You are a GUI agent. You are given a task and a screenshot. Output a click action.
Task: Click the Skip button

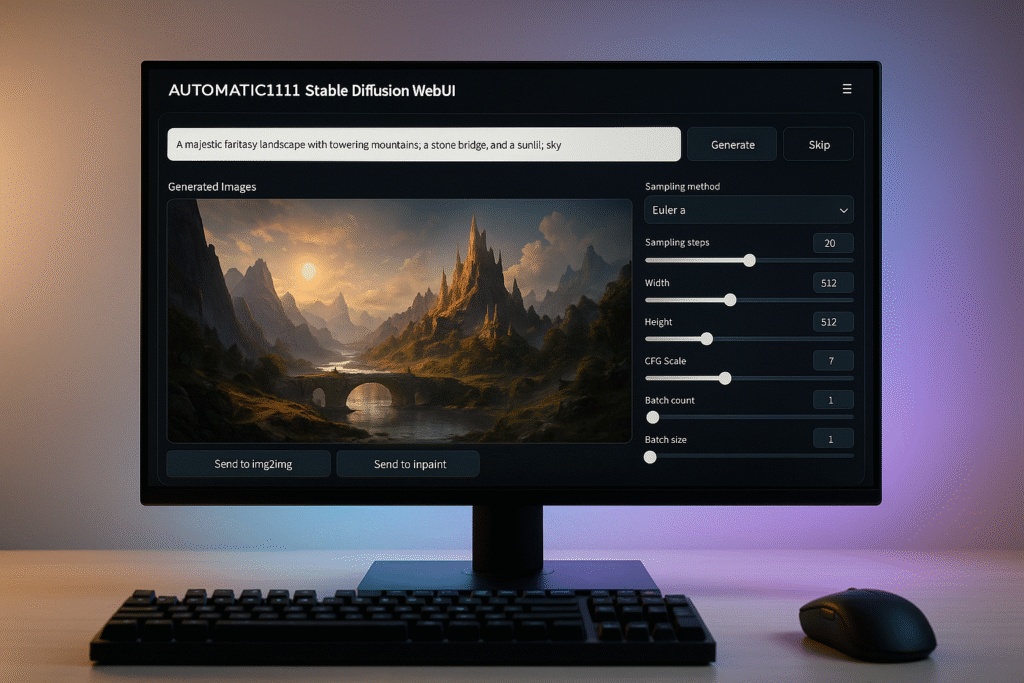818,144
